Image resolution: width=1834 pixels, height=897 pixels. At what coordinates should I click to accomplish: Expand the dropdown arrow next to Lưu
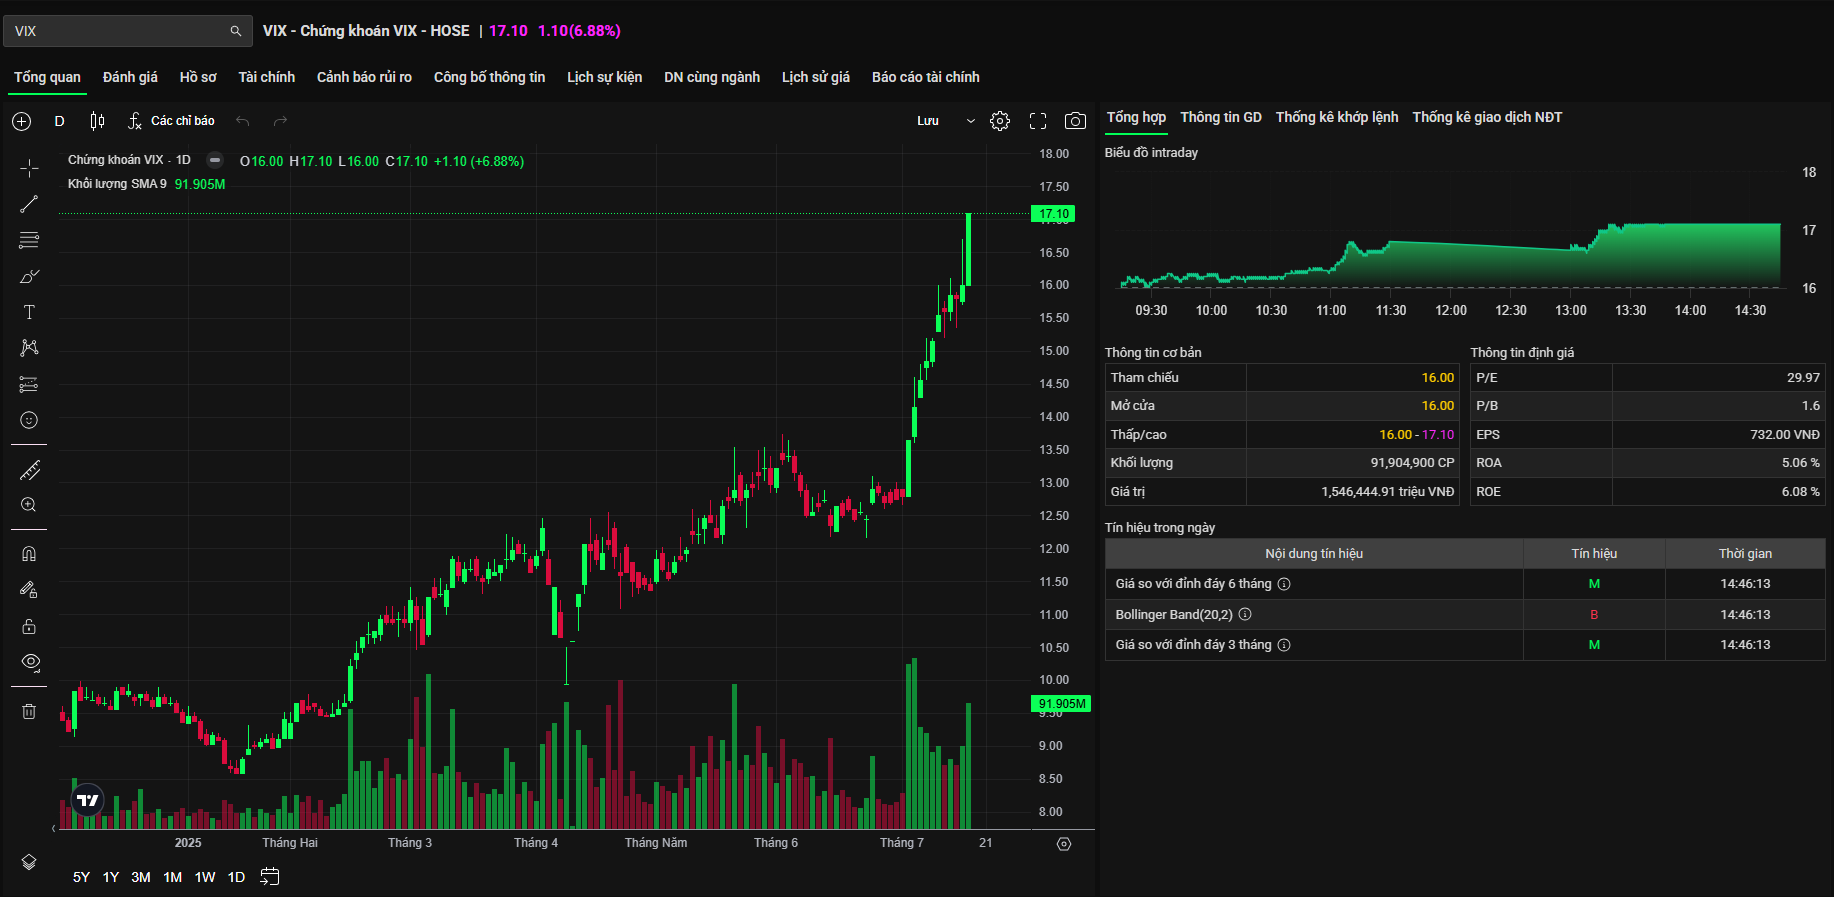[970, 121]
